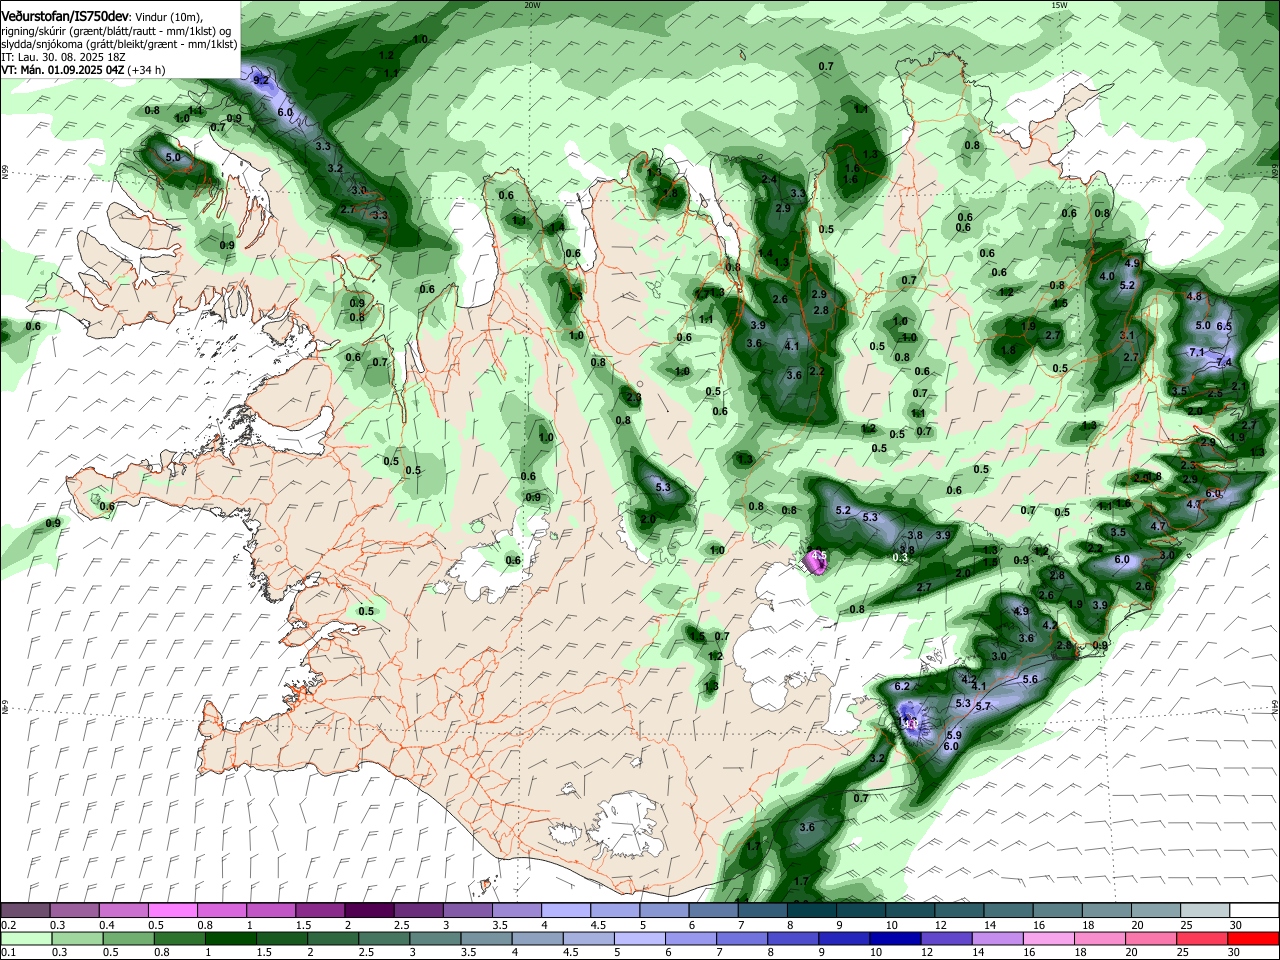The height and width of the screenshot is (960, 1280).
Task: Click the 16 swatch in the top snow legend row
Action: [1057, 911]
